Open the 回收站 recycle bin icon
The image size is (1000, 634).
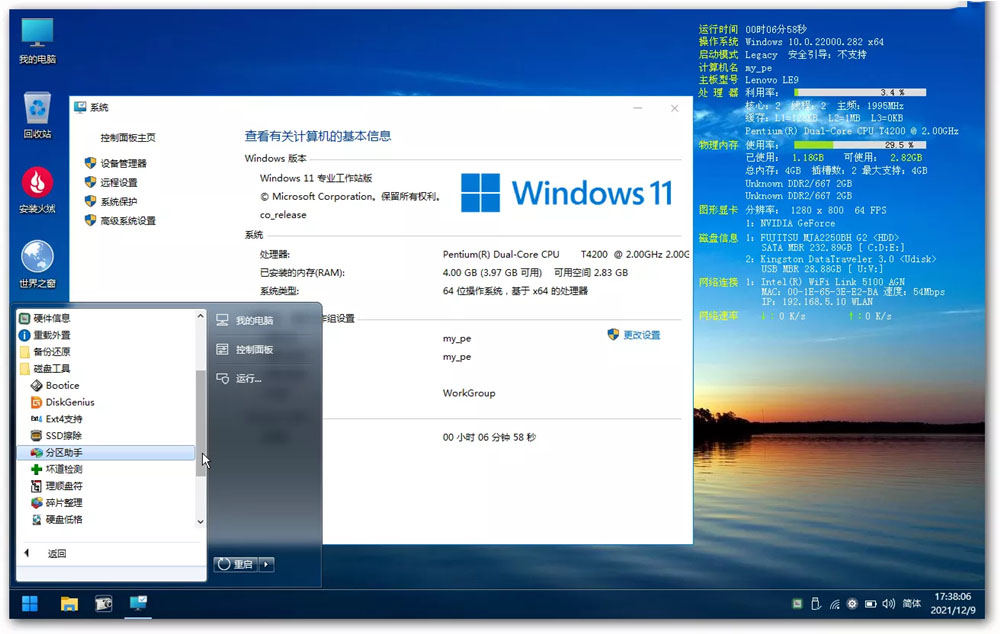(x=37, y=115)
